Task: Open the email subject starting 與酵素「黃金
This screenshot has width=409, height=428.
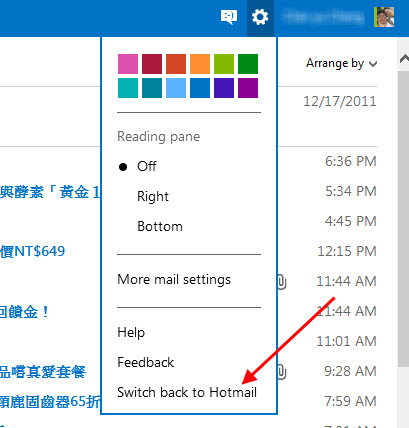Action: tap(50, 192)
